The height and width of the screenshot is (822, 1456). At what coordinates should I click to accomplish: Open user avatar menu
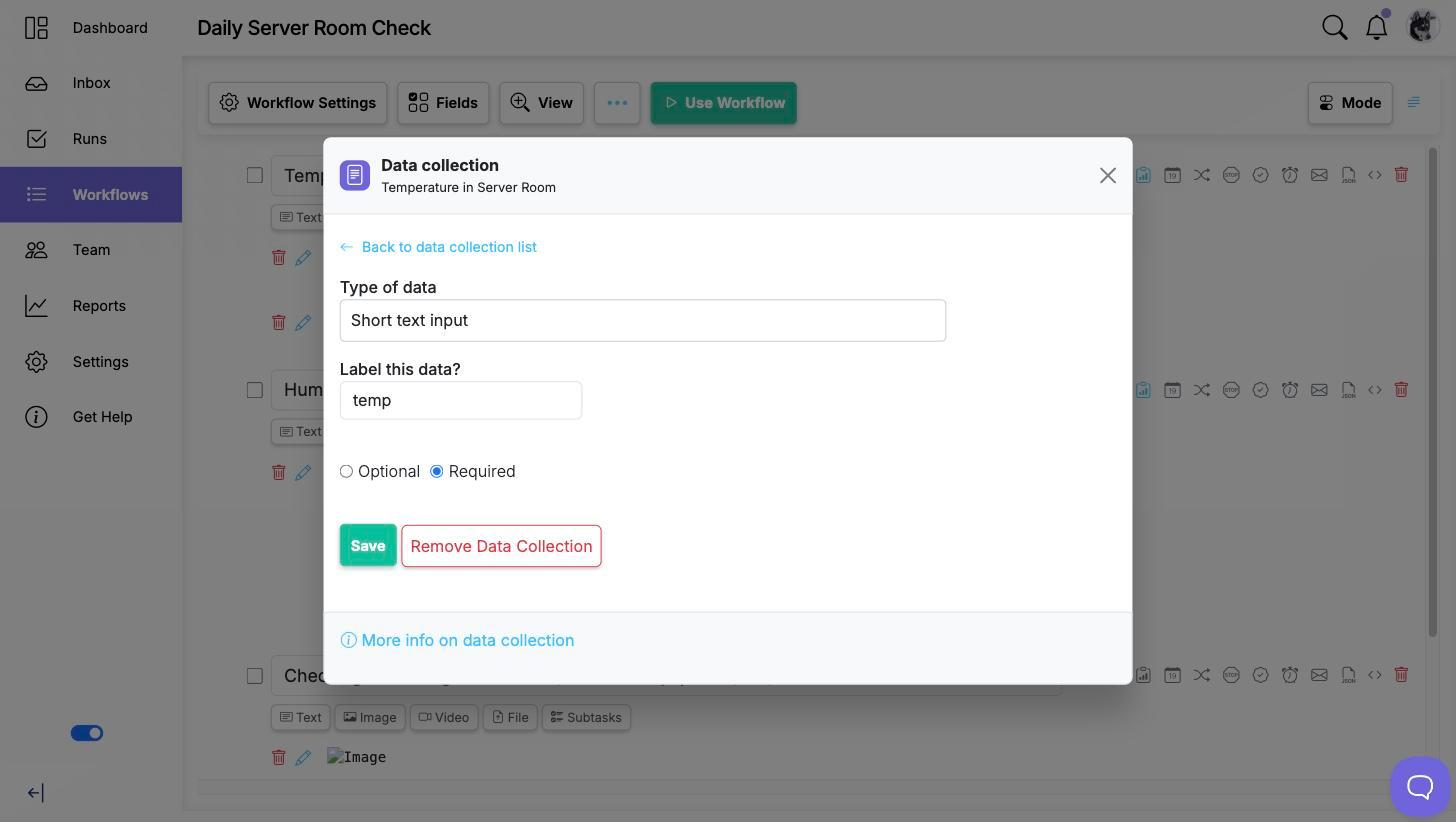1422,26
